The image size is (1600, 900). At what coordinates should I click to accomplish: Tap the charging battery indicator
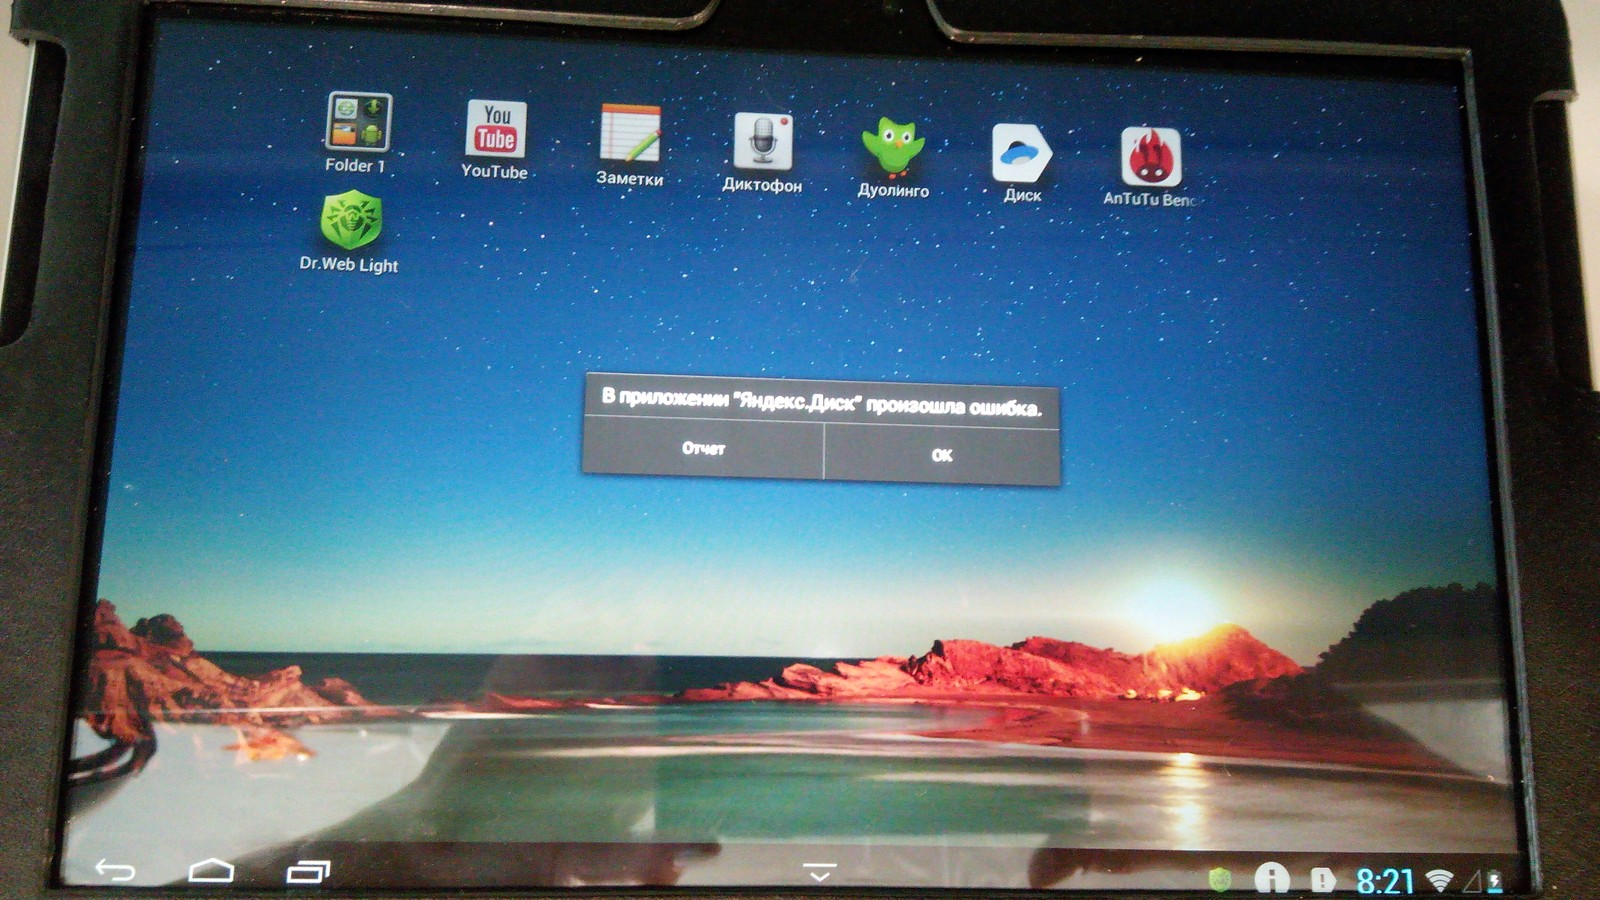(1495, 881)
